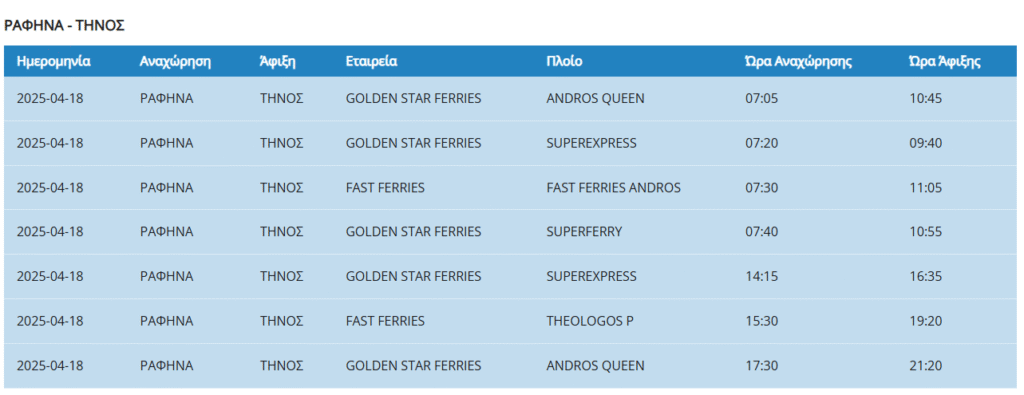
Task: Click FAST FERRIES company in 07:30 row
Action: [385, 188]
